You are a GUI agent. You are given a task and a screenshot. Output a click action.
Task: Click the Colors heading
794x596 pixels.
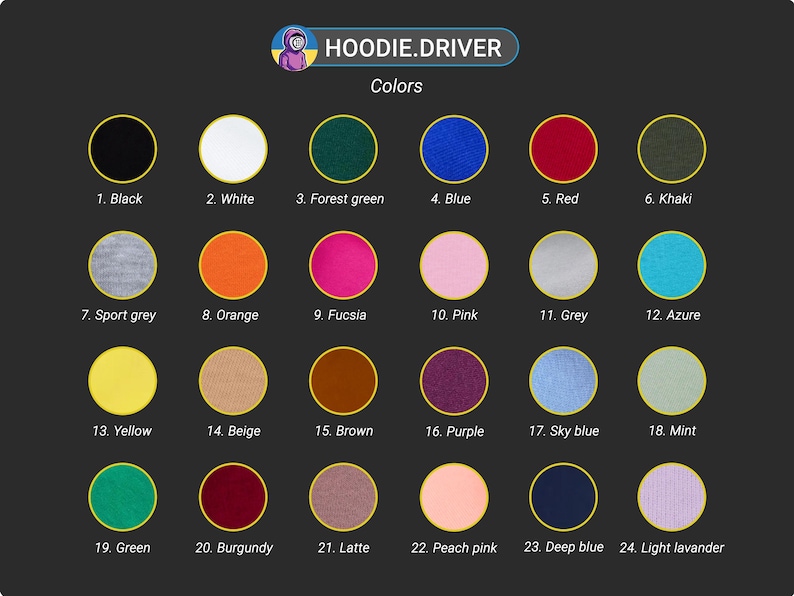[x=396, y=86]
